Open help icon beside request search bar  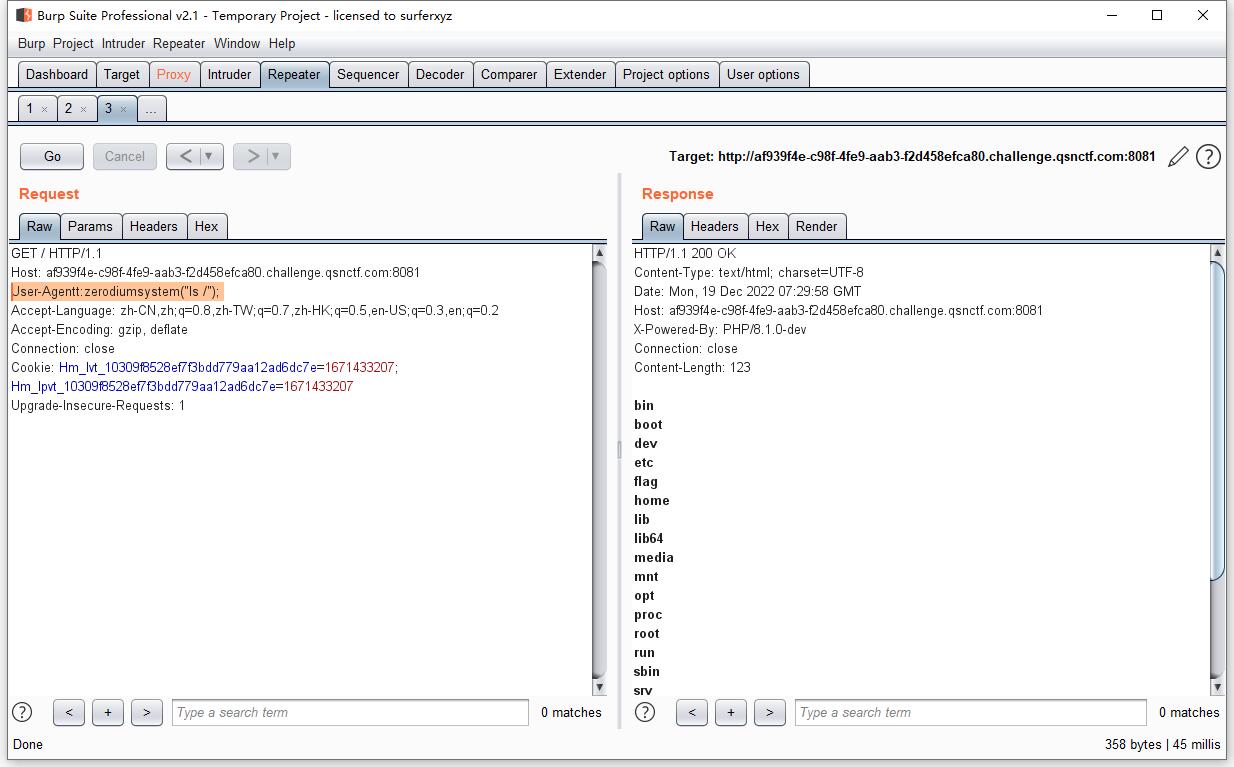[22, 712]
